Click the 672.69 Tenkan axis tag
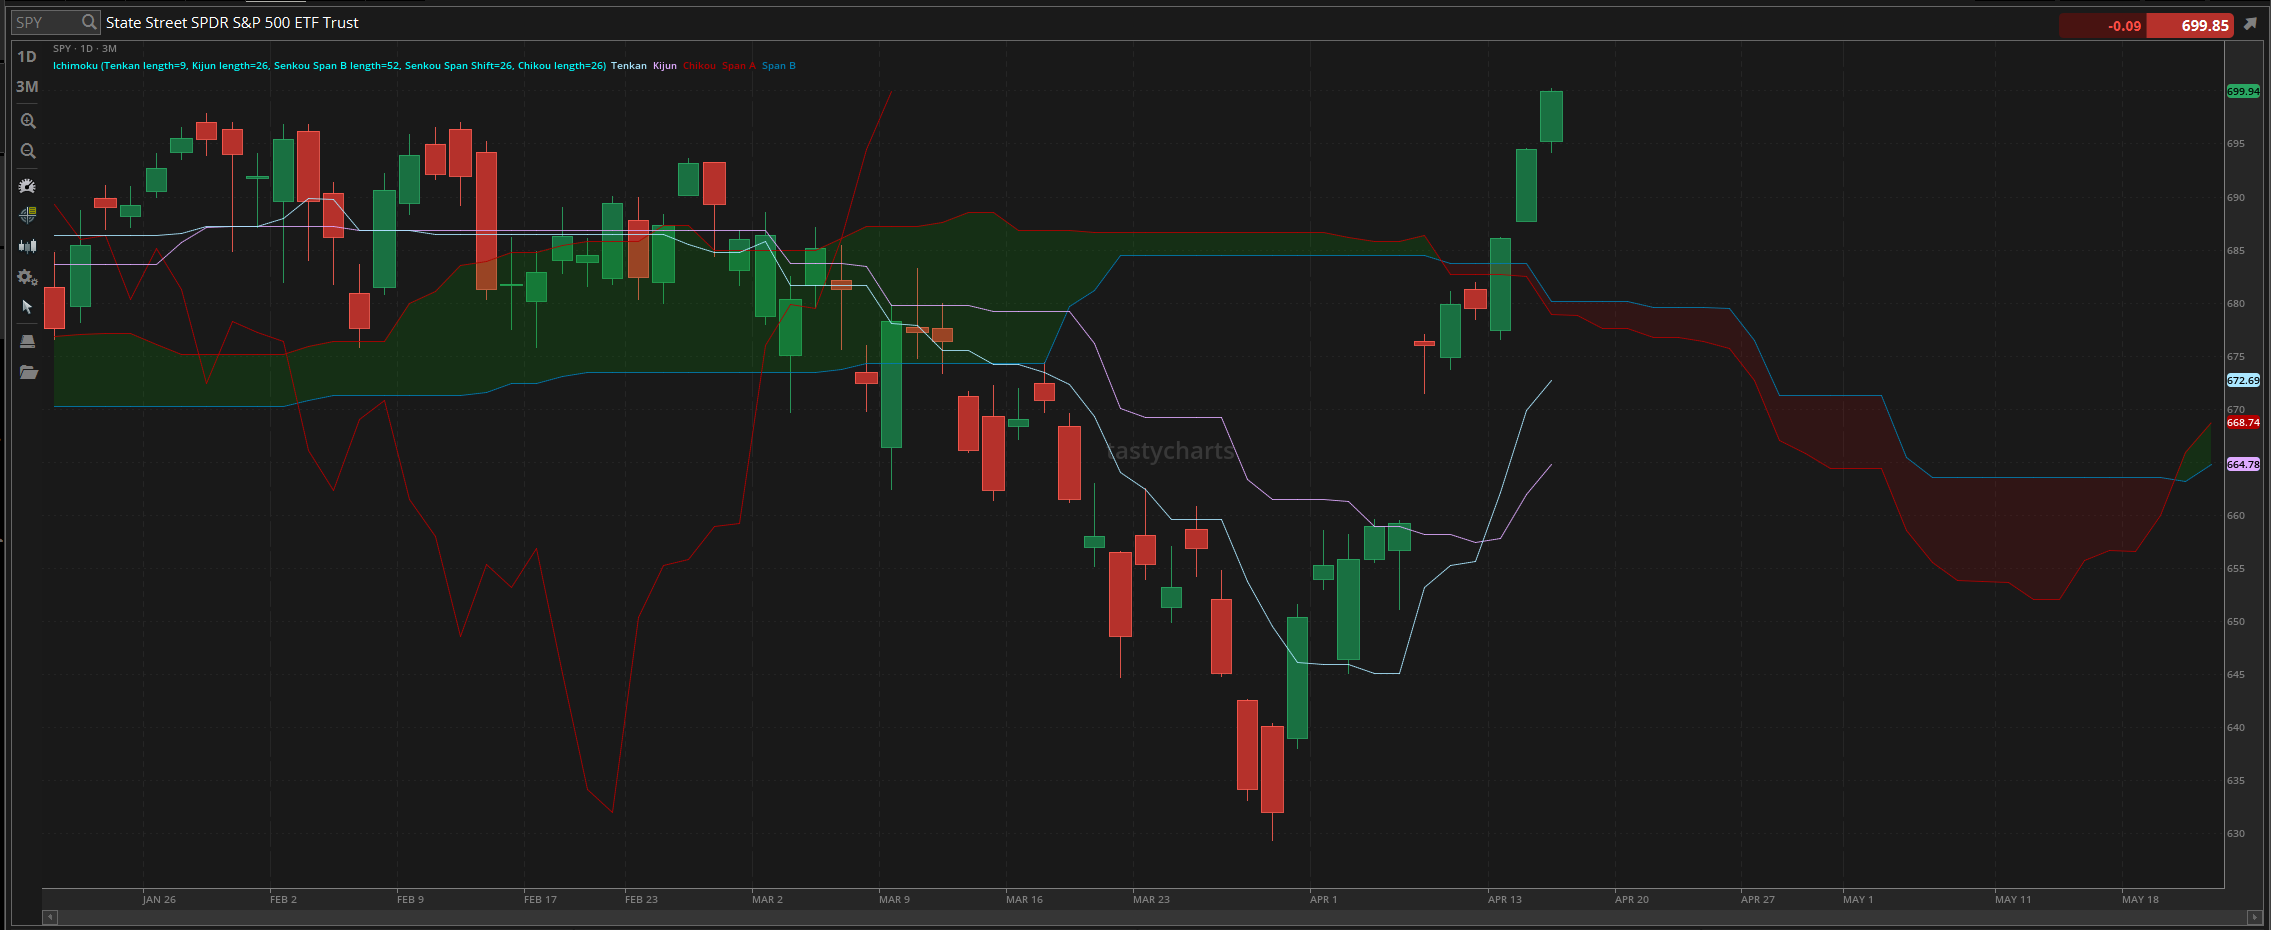Viewport: 2271px width, 930px height. 2243,380
